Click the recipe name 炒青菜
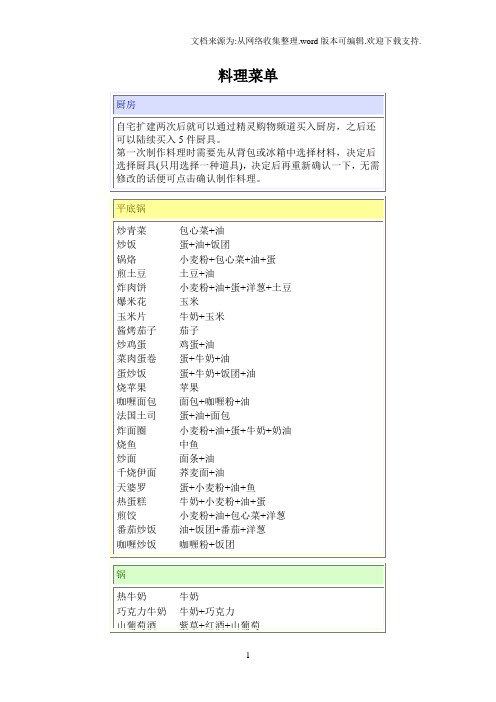 coord(132,231)
